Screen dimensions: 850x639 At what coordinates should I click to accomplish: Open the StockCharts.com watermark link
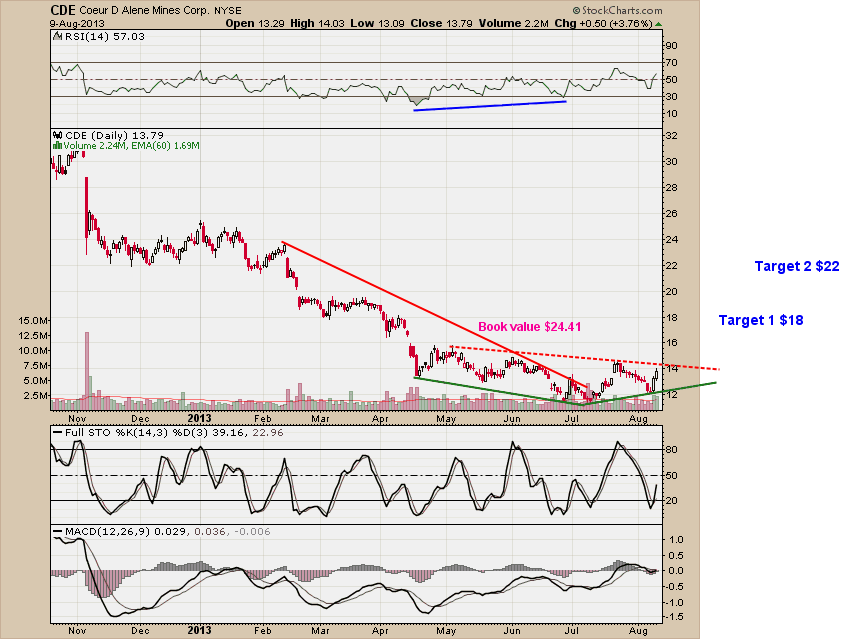(617, 10)
